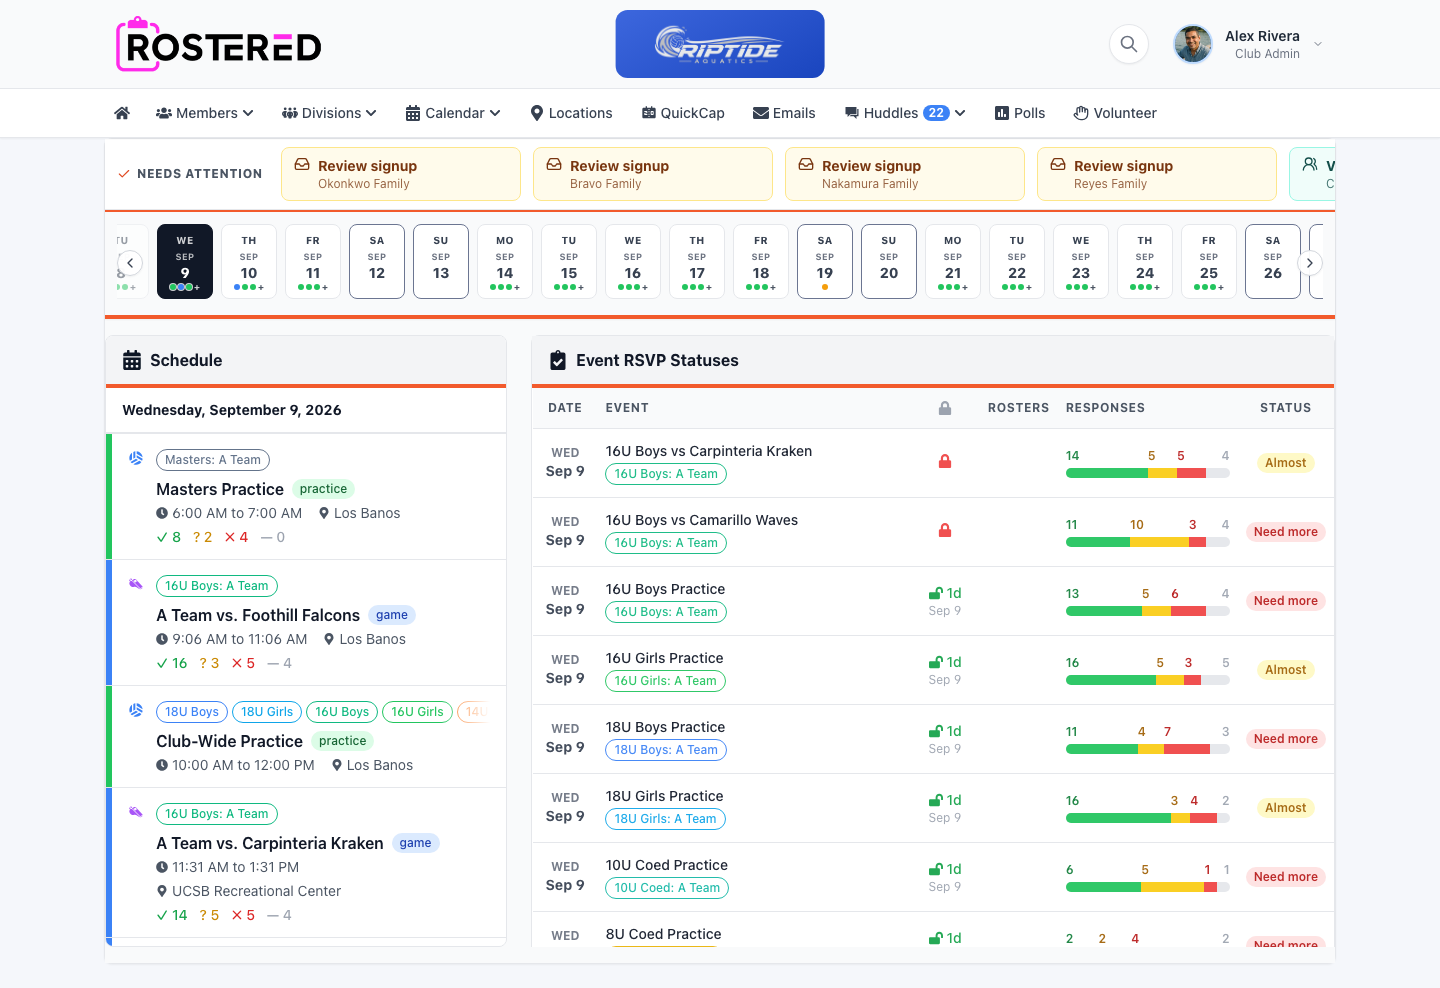Image resolution: width=1440 pixels, height=988 pixels.
Task: Go to Locations page
Action: coord(571,113)
